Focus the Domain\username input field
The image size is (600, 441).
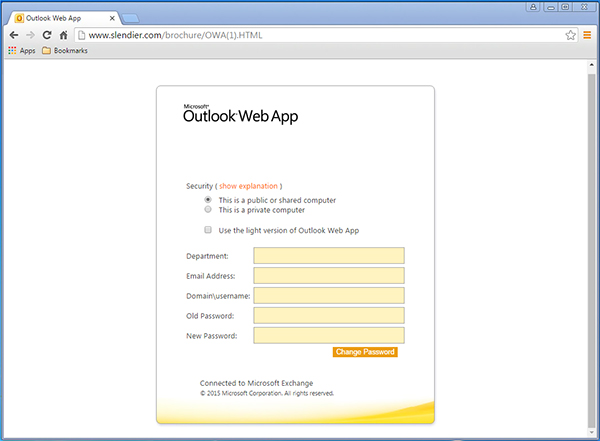329,295
